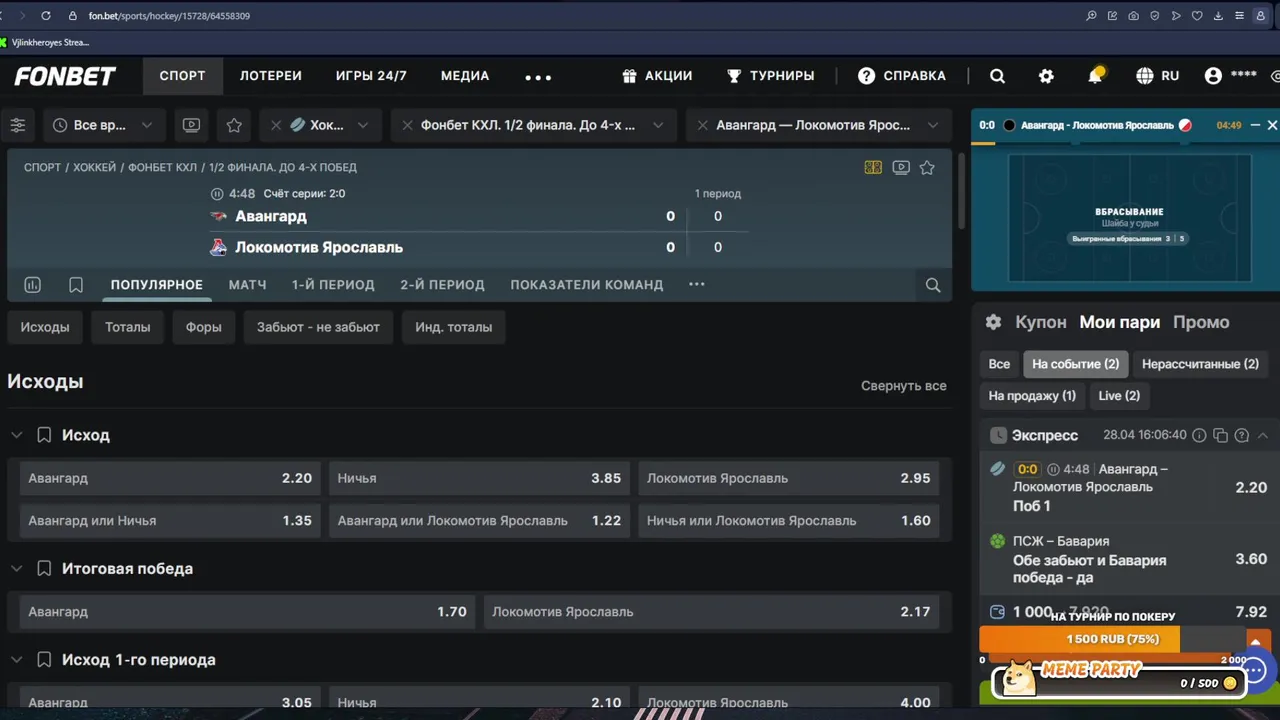Bet on Авангард outcome at 2.20
This screenshot has width=1280, height=720.
pyautogui.click(x=170, y=478)
